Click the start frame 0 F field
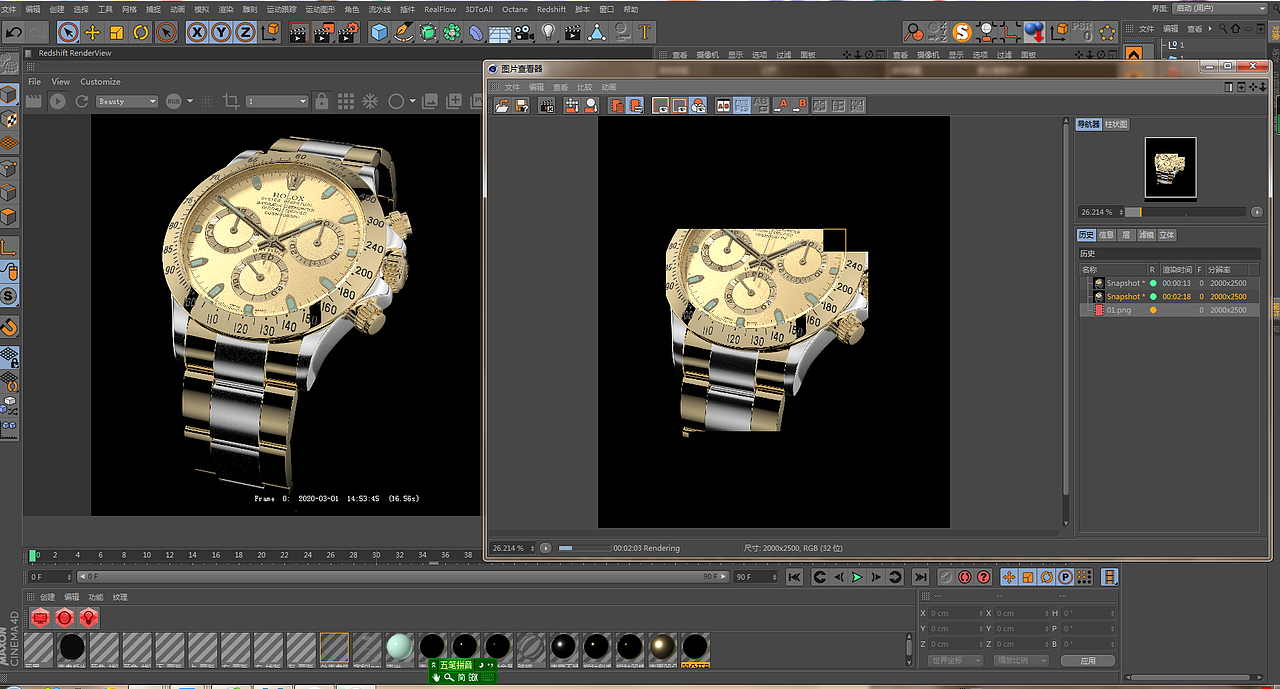The image size is (1280, 689). 48,577
